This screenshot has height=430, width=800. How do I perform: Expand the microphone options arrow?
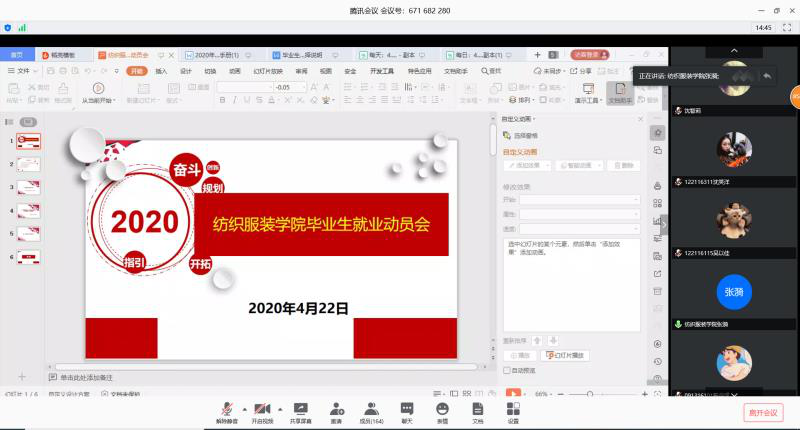click(x=243, y=409)
